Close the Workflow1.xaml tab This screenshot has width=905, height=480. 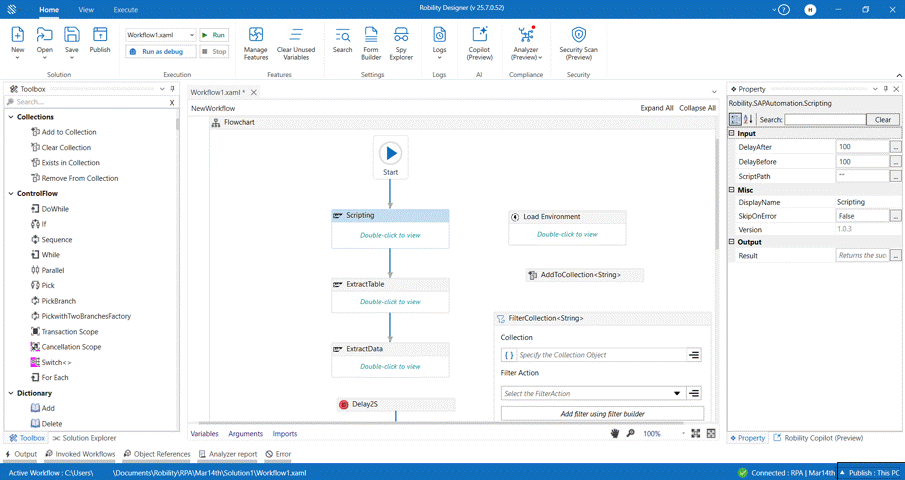point(253,92)
